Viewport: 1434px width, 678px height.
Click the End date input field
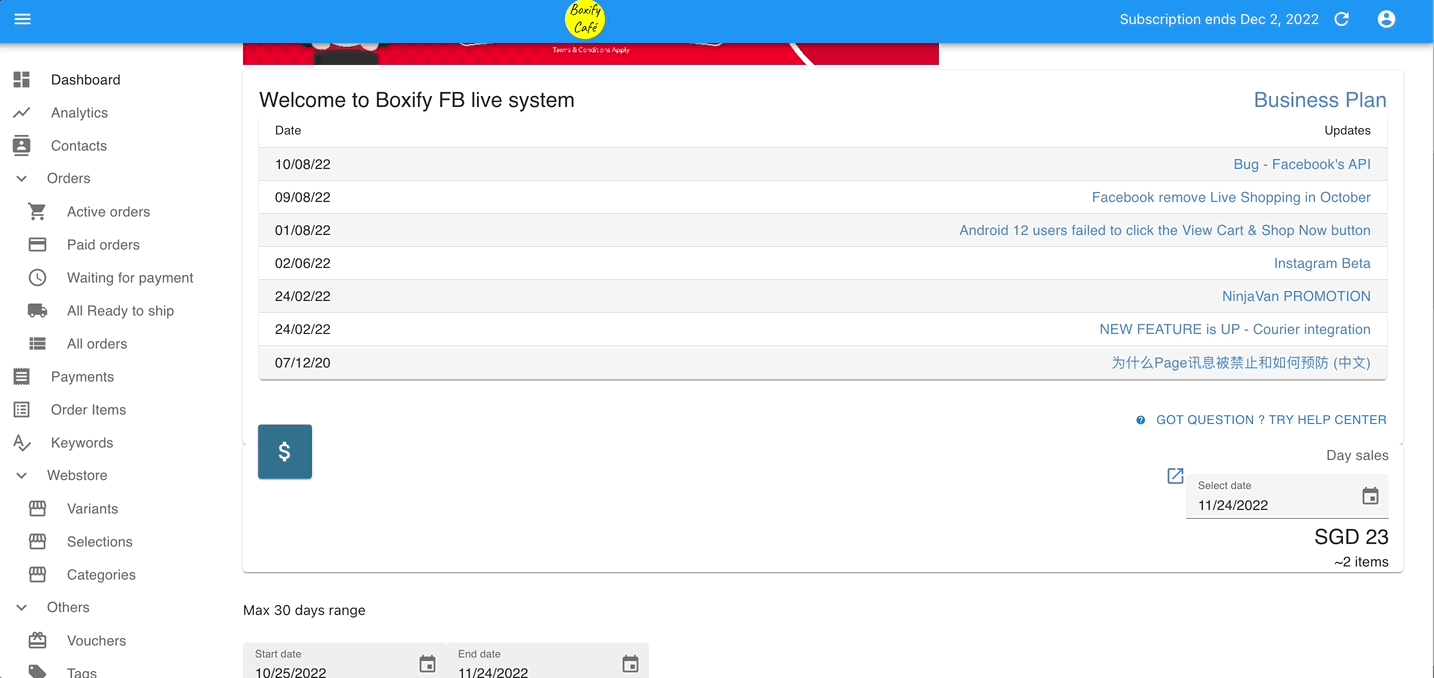547,661
